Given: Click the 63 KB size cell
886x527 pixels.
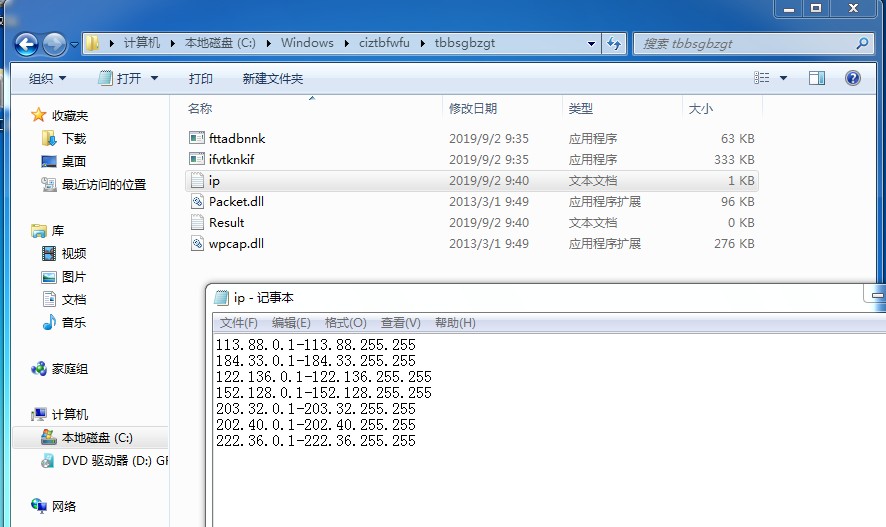Looking at the screenshot, I should 737,138.
